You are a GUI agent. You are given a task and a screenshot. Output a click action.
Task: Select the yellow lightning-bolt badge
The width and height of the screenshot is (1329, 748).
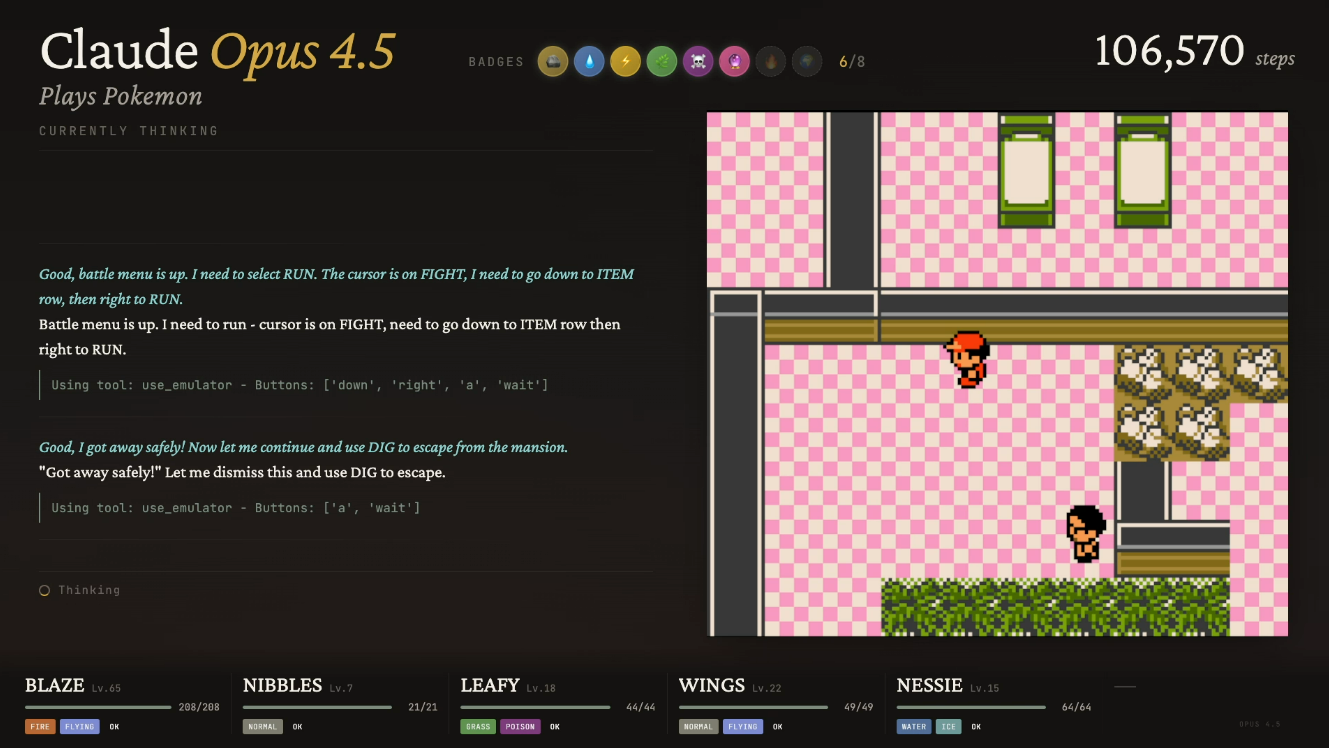625,62
